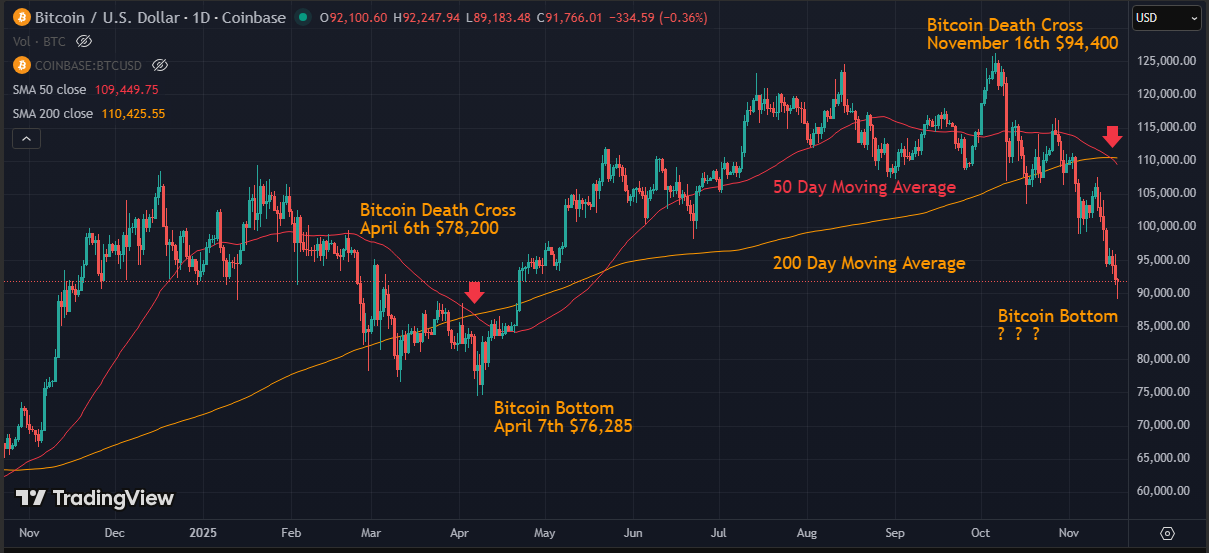Image resolution: width=1209 pixels, height=553 pixels.
Task: Click the 60,000.00 price axis label
Action: pyautogui.click(x=1164, y=491)
